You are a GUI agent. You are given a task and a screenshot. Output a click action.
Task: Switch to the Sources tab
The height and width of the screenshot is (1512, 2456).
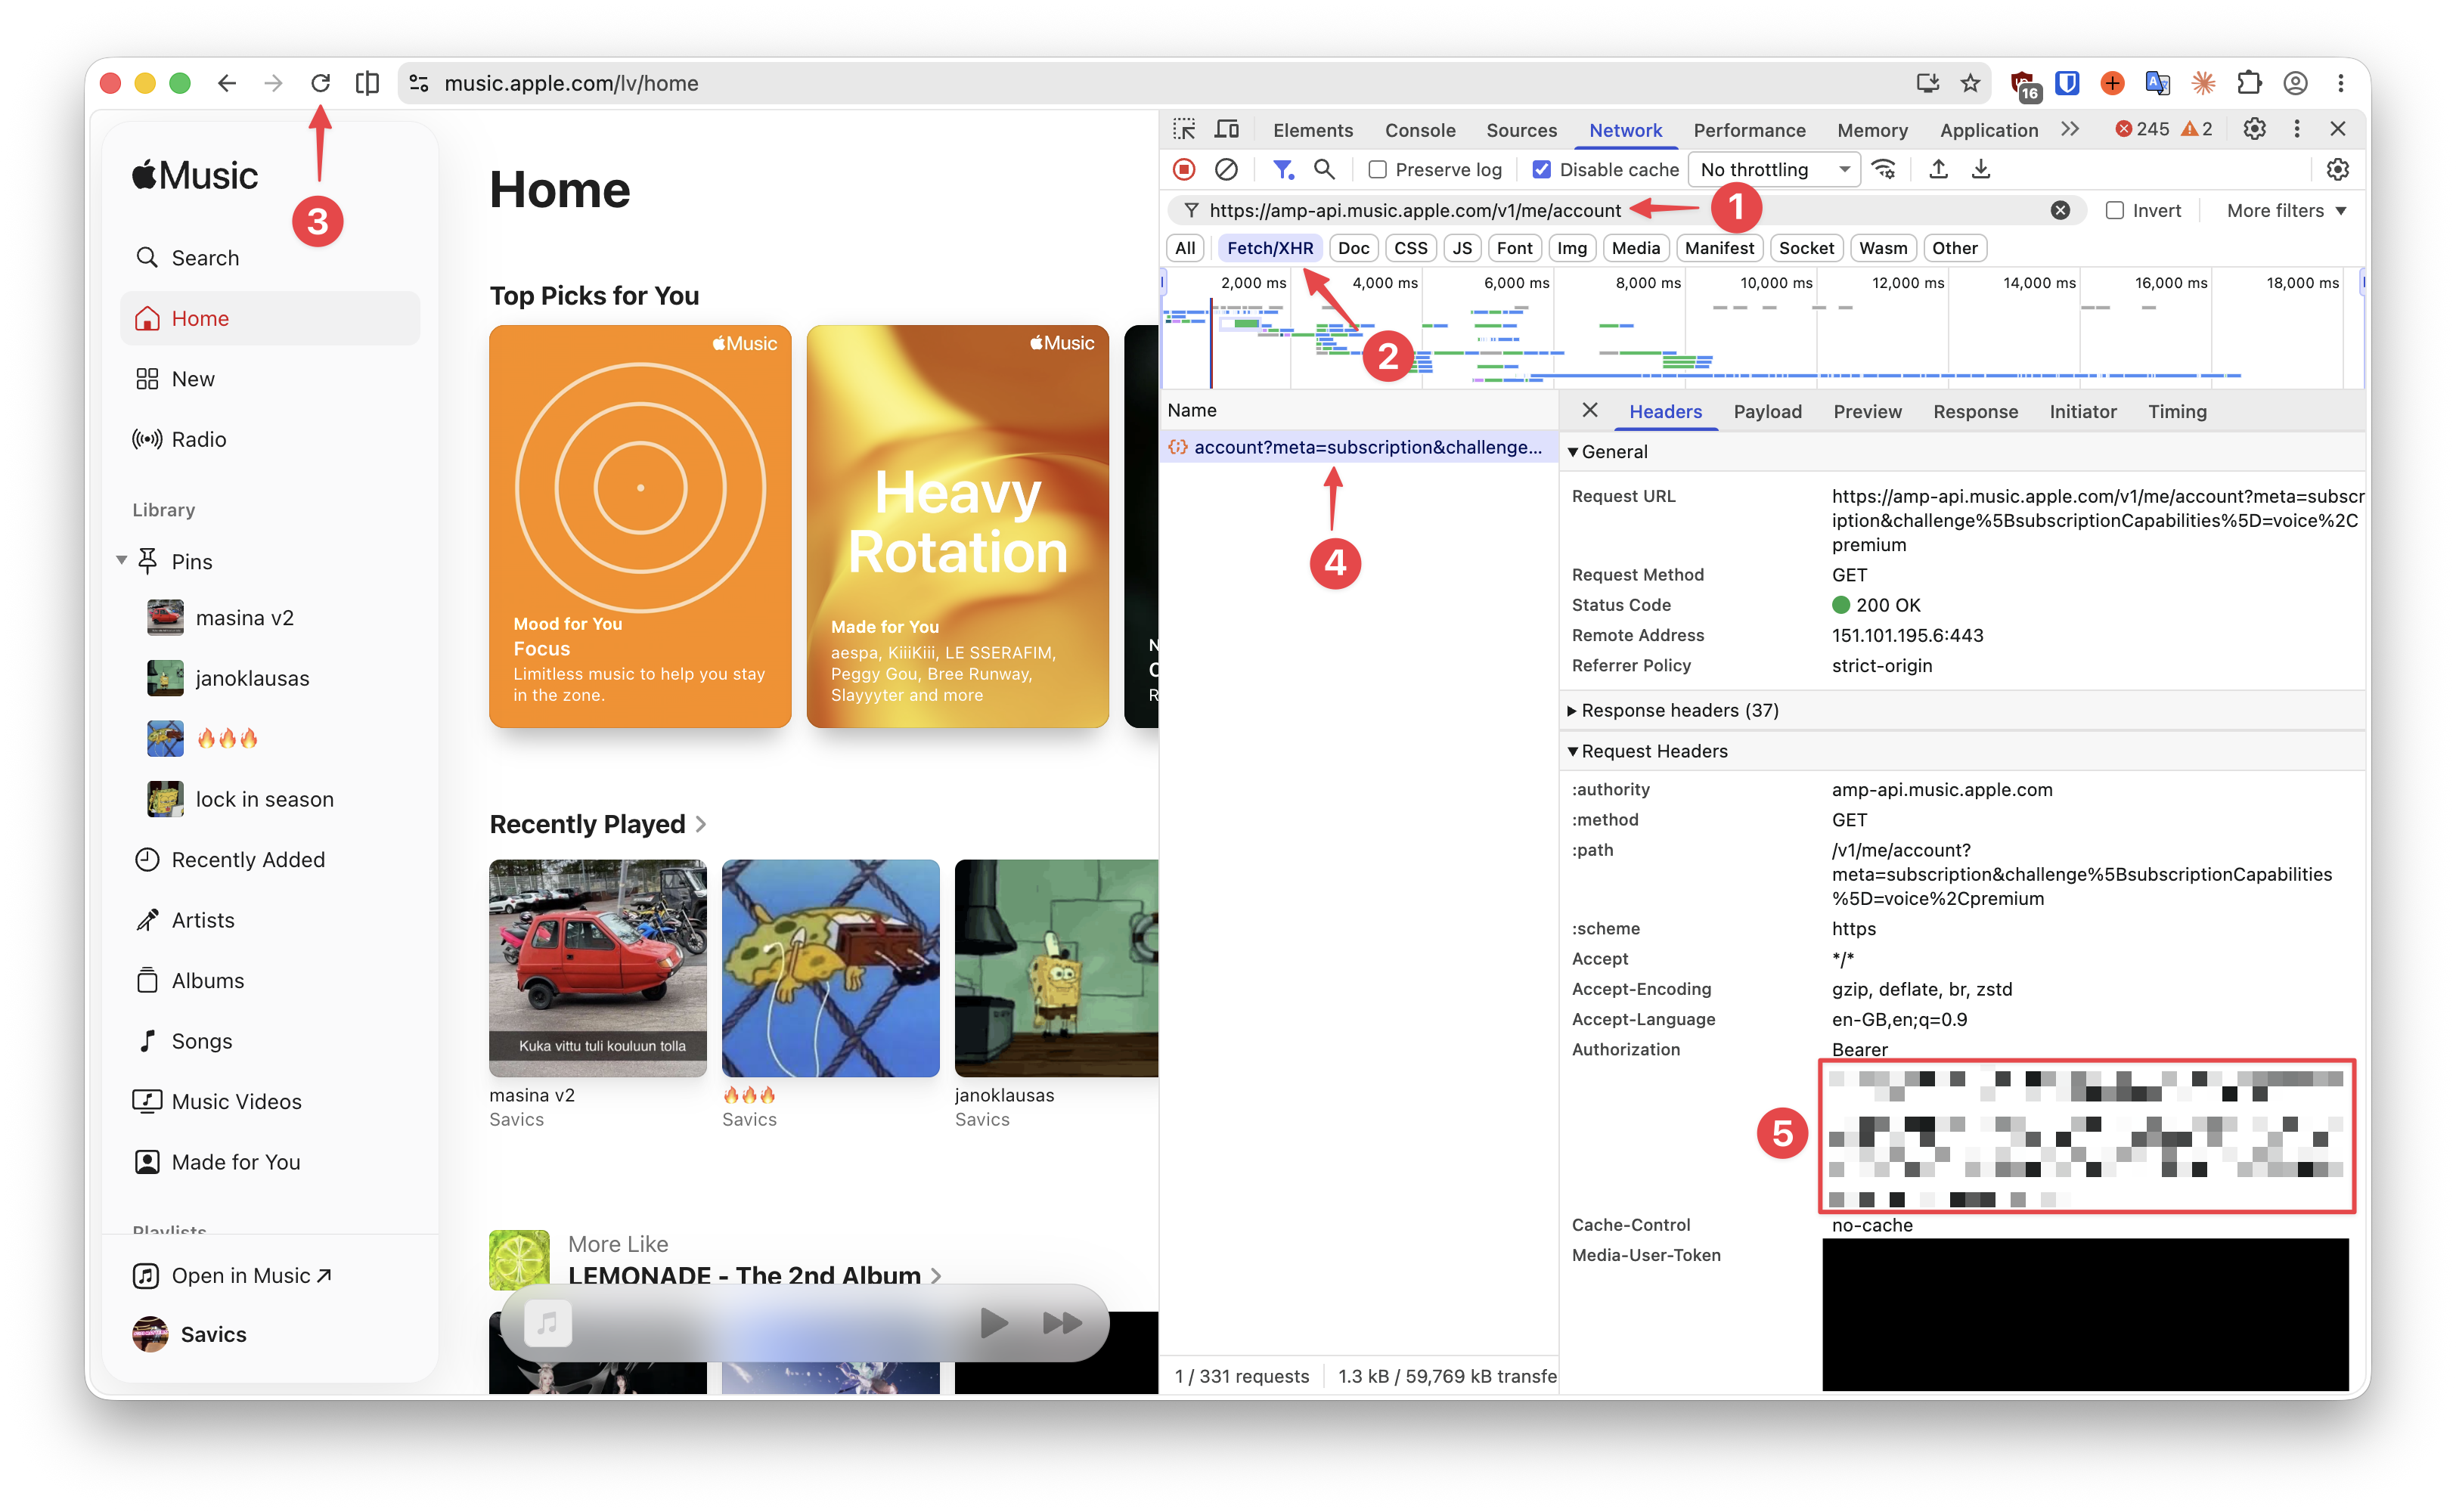(x=1521, y=130)
